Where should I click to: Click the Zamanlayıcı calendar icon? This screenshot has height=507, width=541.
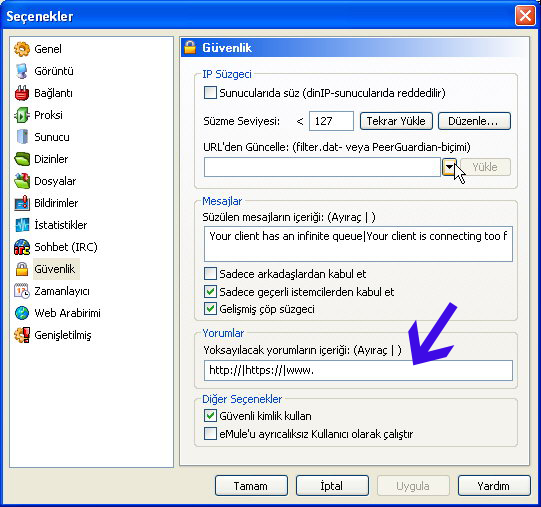coord(22,291)
